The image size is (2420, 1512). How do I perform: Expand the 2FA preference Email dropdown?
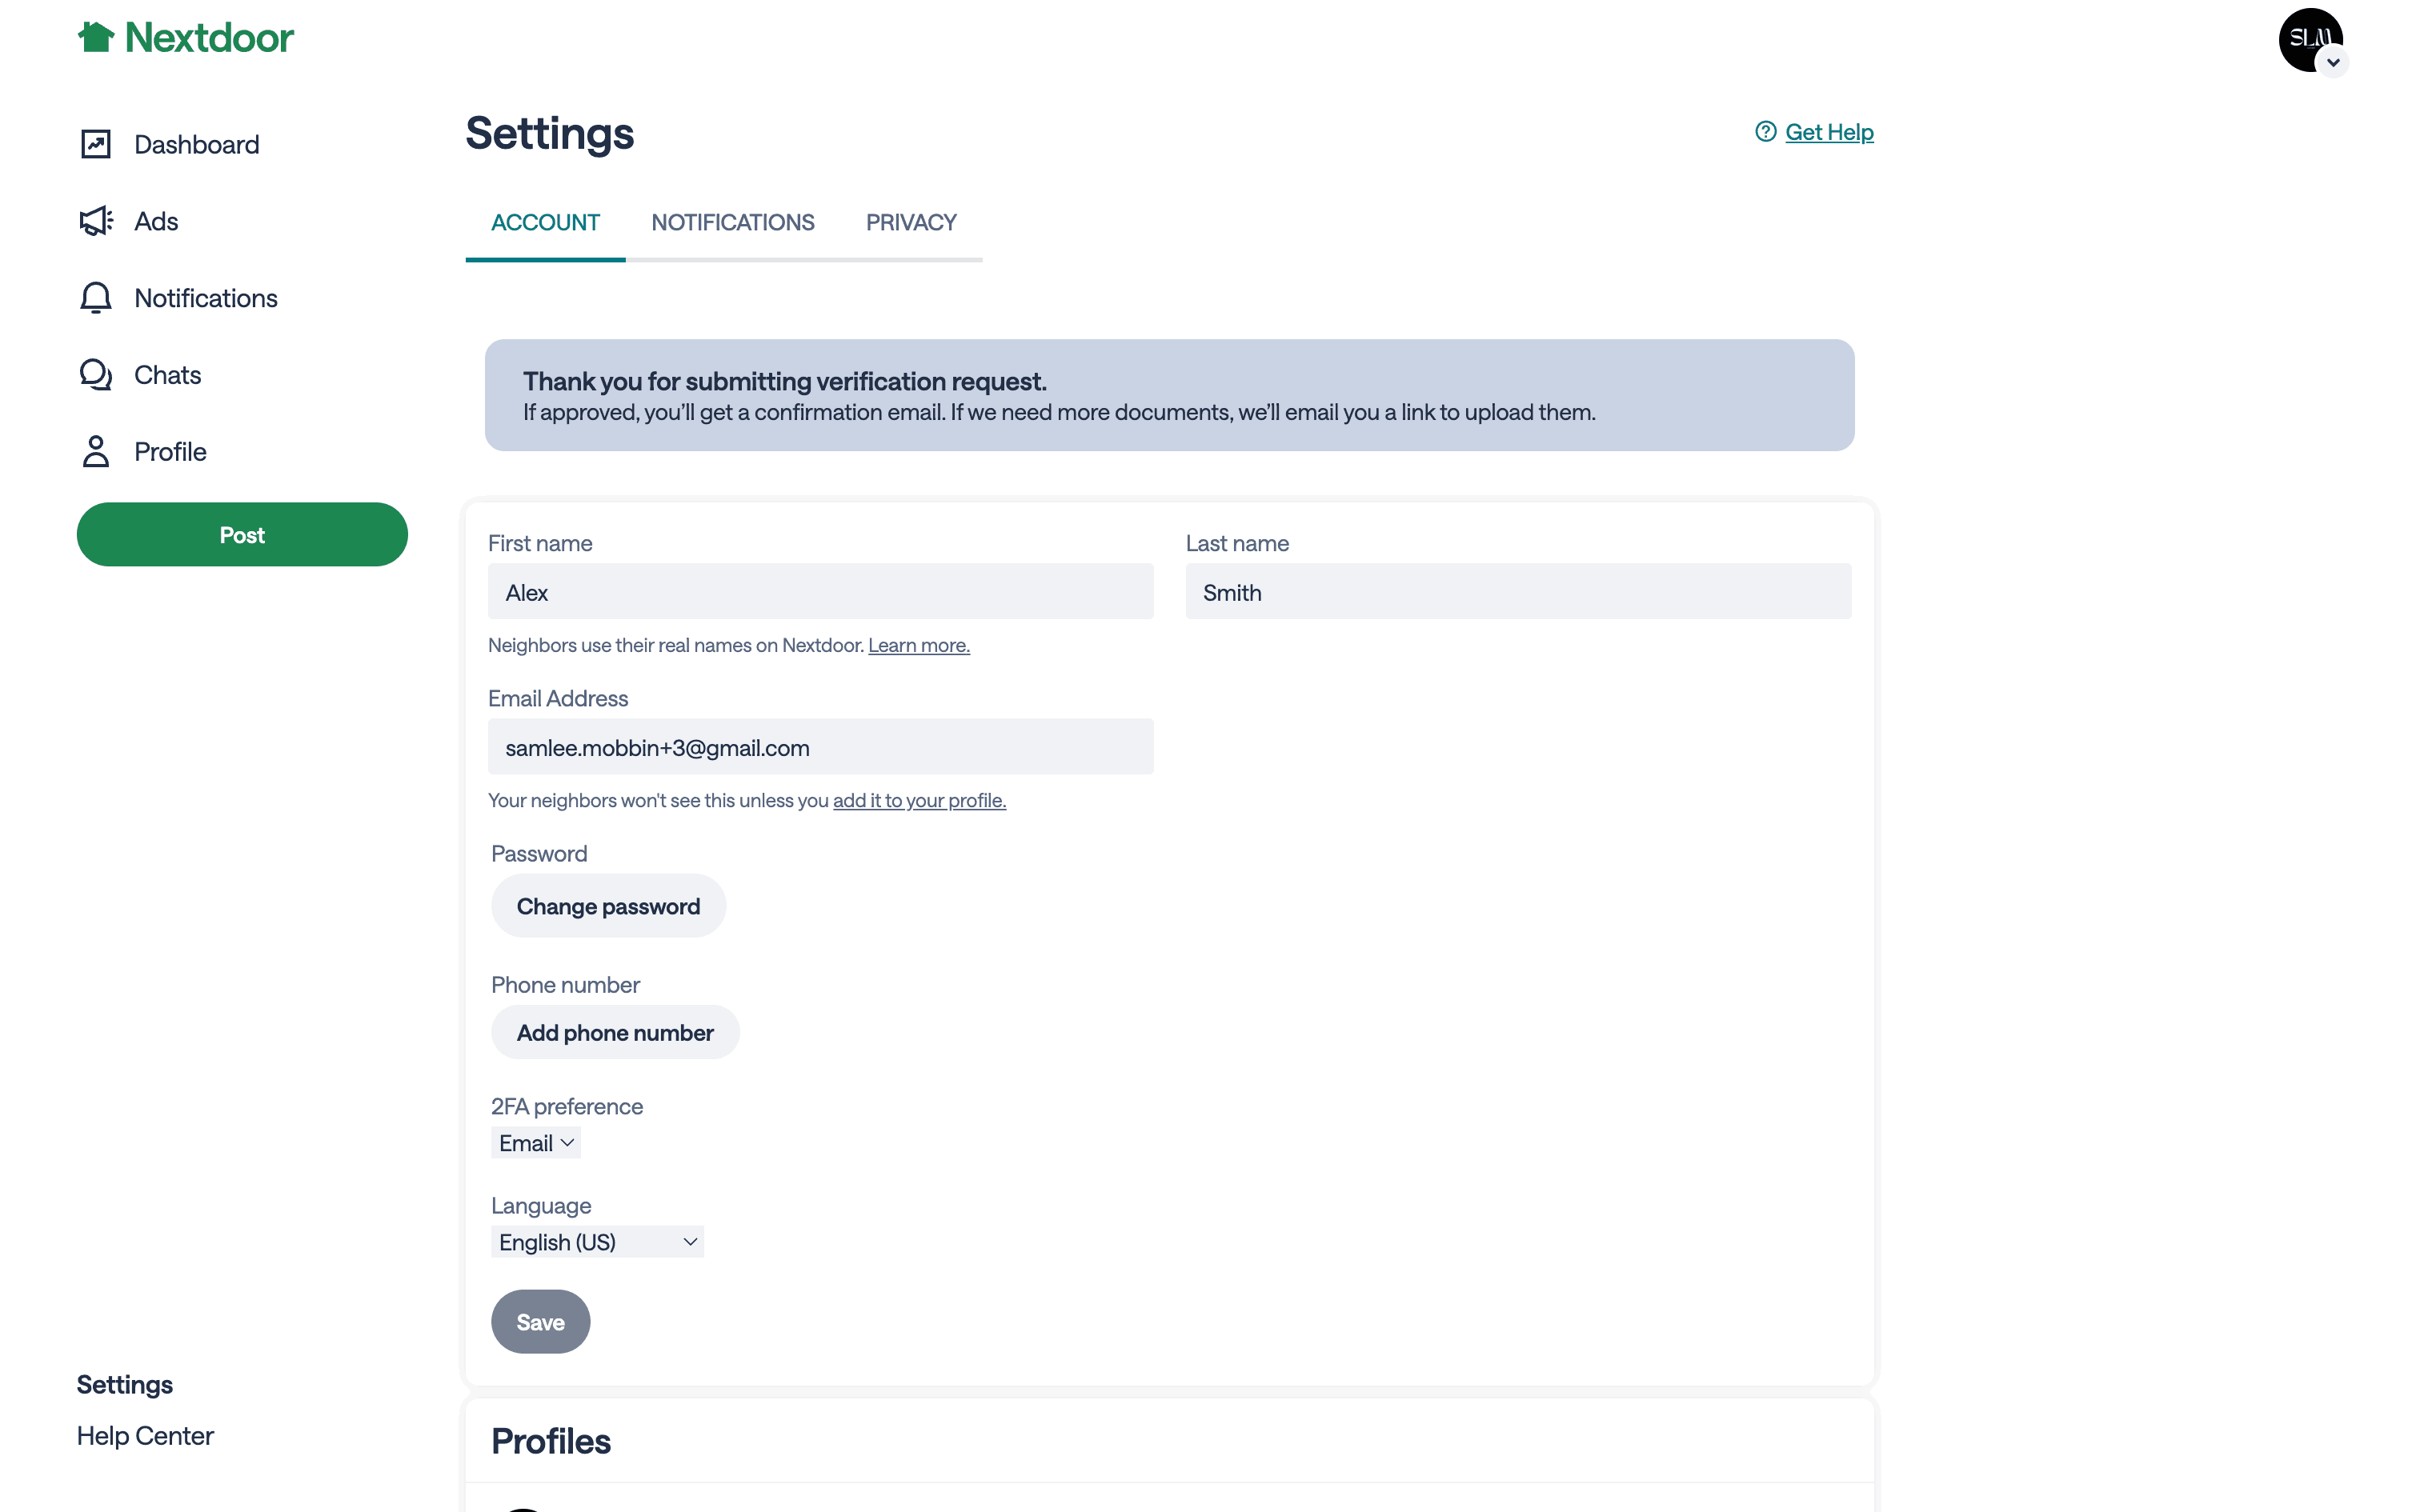point(536,1143)
